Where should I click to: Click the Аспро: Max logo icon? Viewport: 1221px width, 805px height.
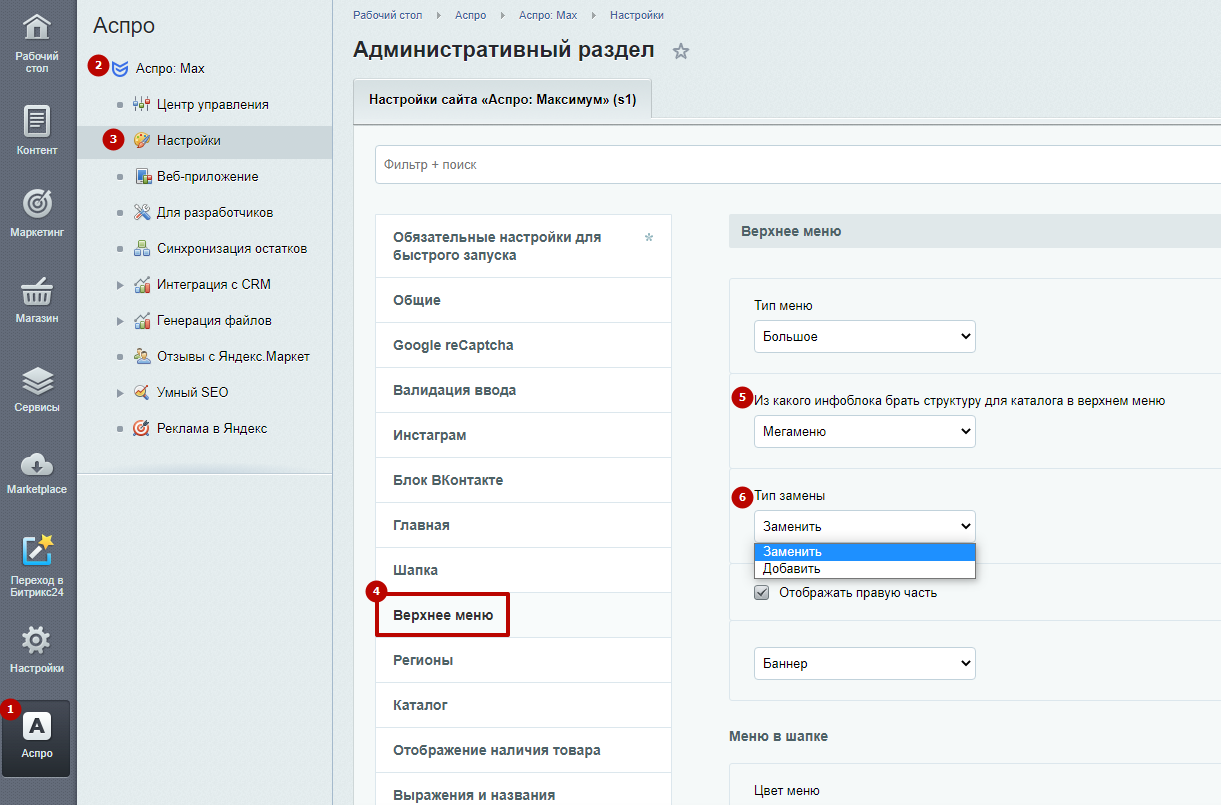(120, 68)
